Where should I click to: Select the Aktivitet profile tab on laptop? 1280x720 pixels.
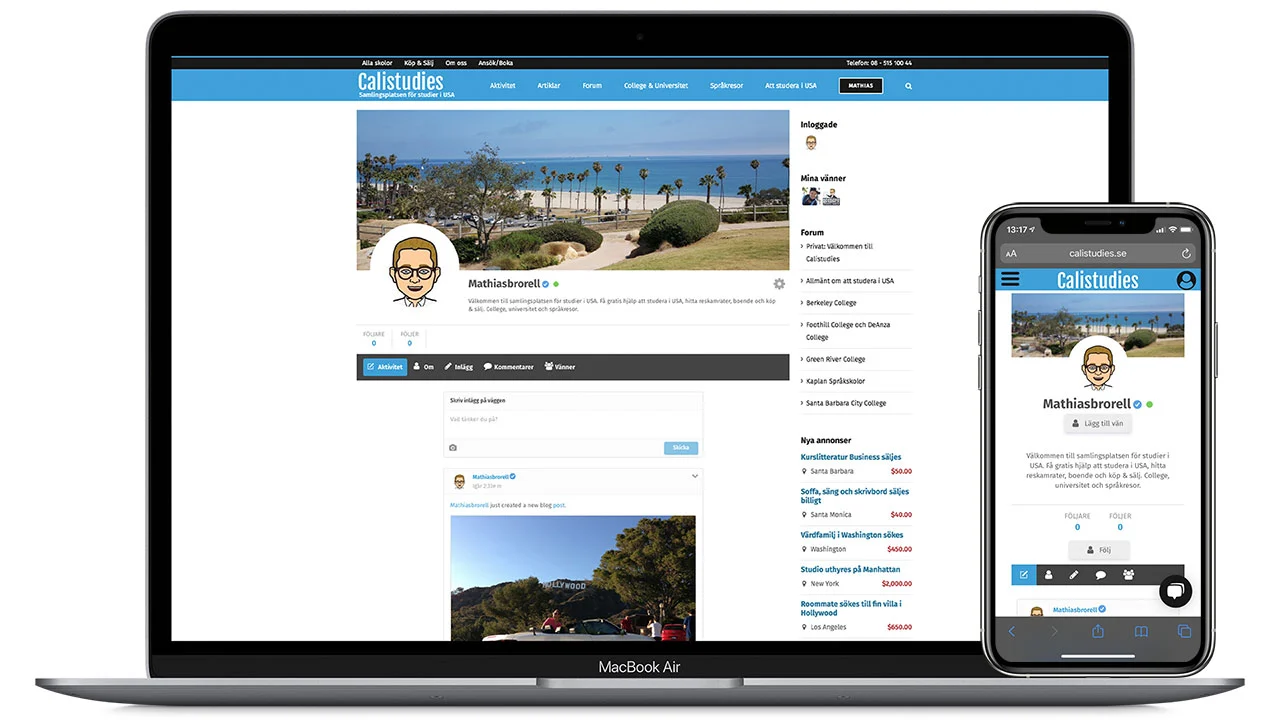click(385, 367)
